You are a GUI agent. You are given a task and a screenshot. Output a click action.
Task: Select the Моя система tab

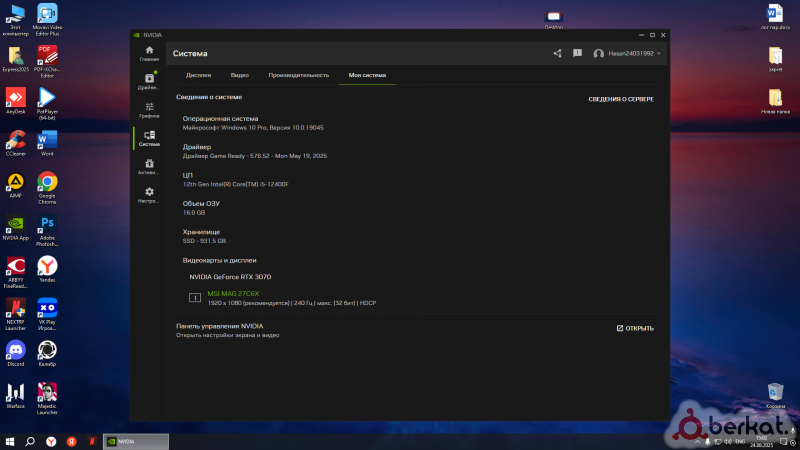367,75
